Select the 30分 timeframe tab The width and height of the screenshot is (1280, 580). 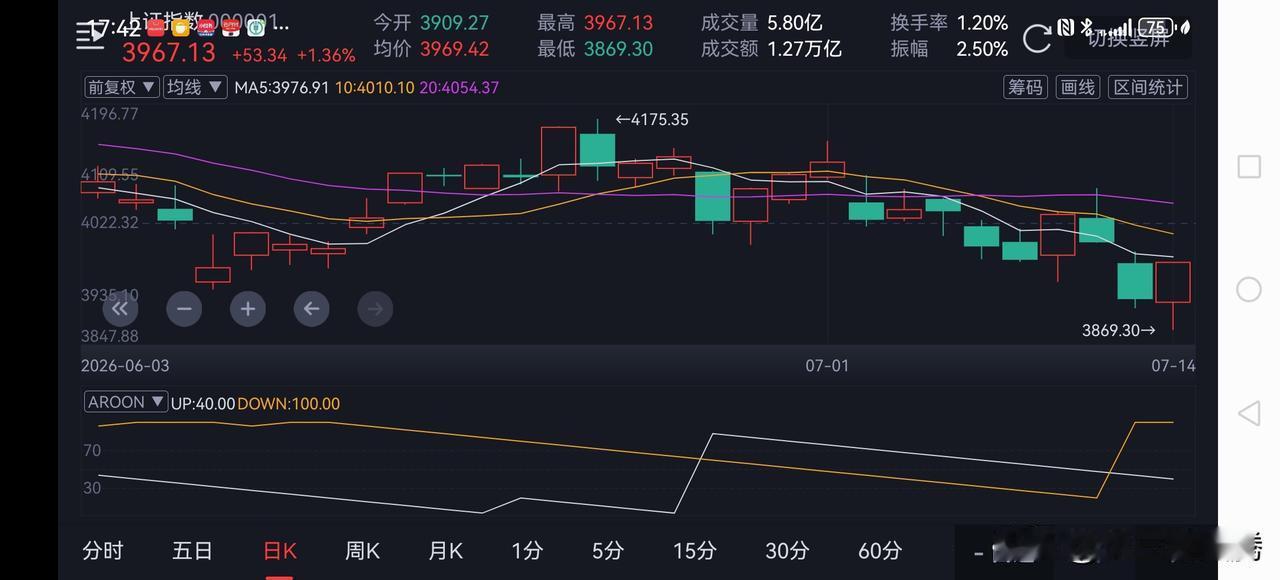[x=787, y=550]
